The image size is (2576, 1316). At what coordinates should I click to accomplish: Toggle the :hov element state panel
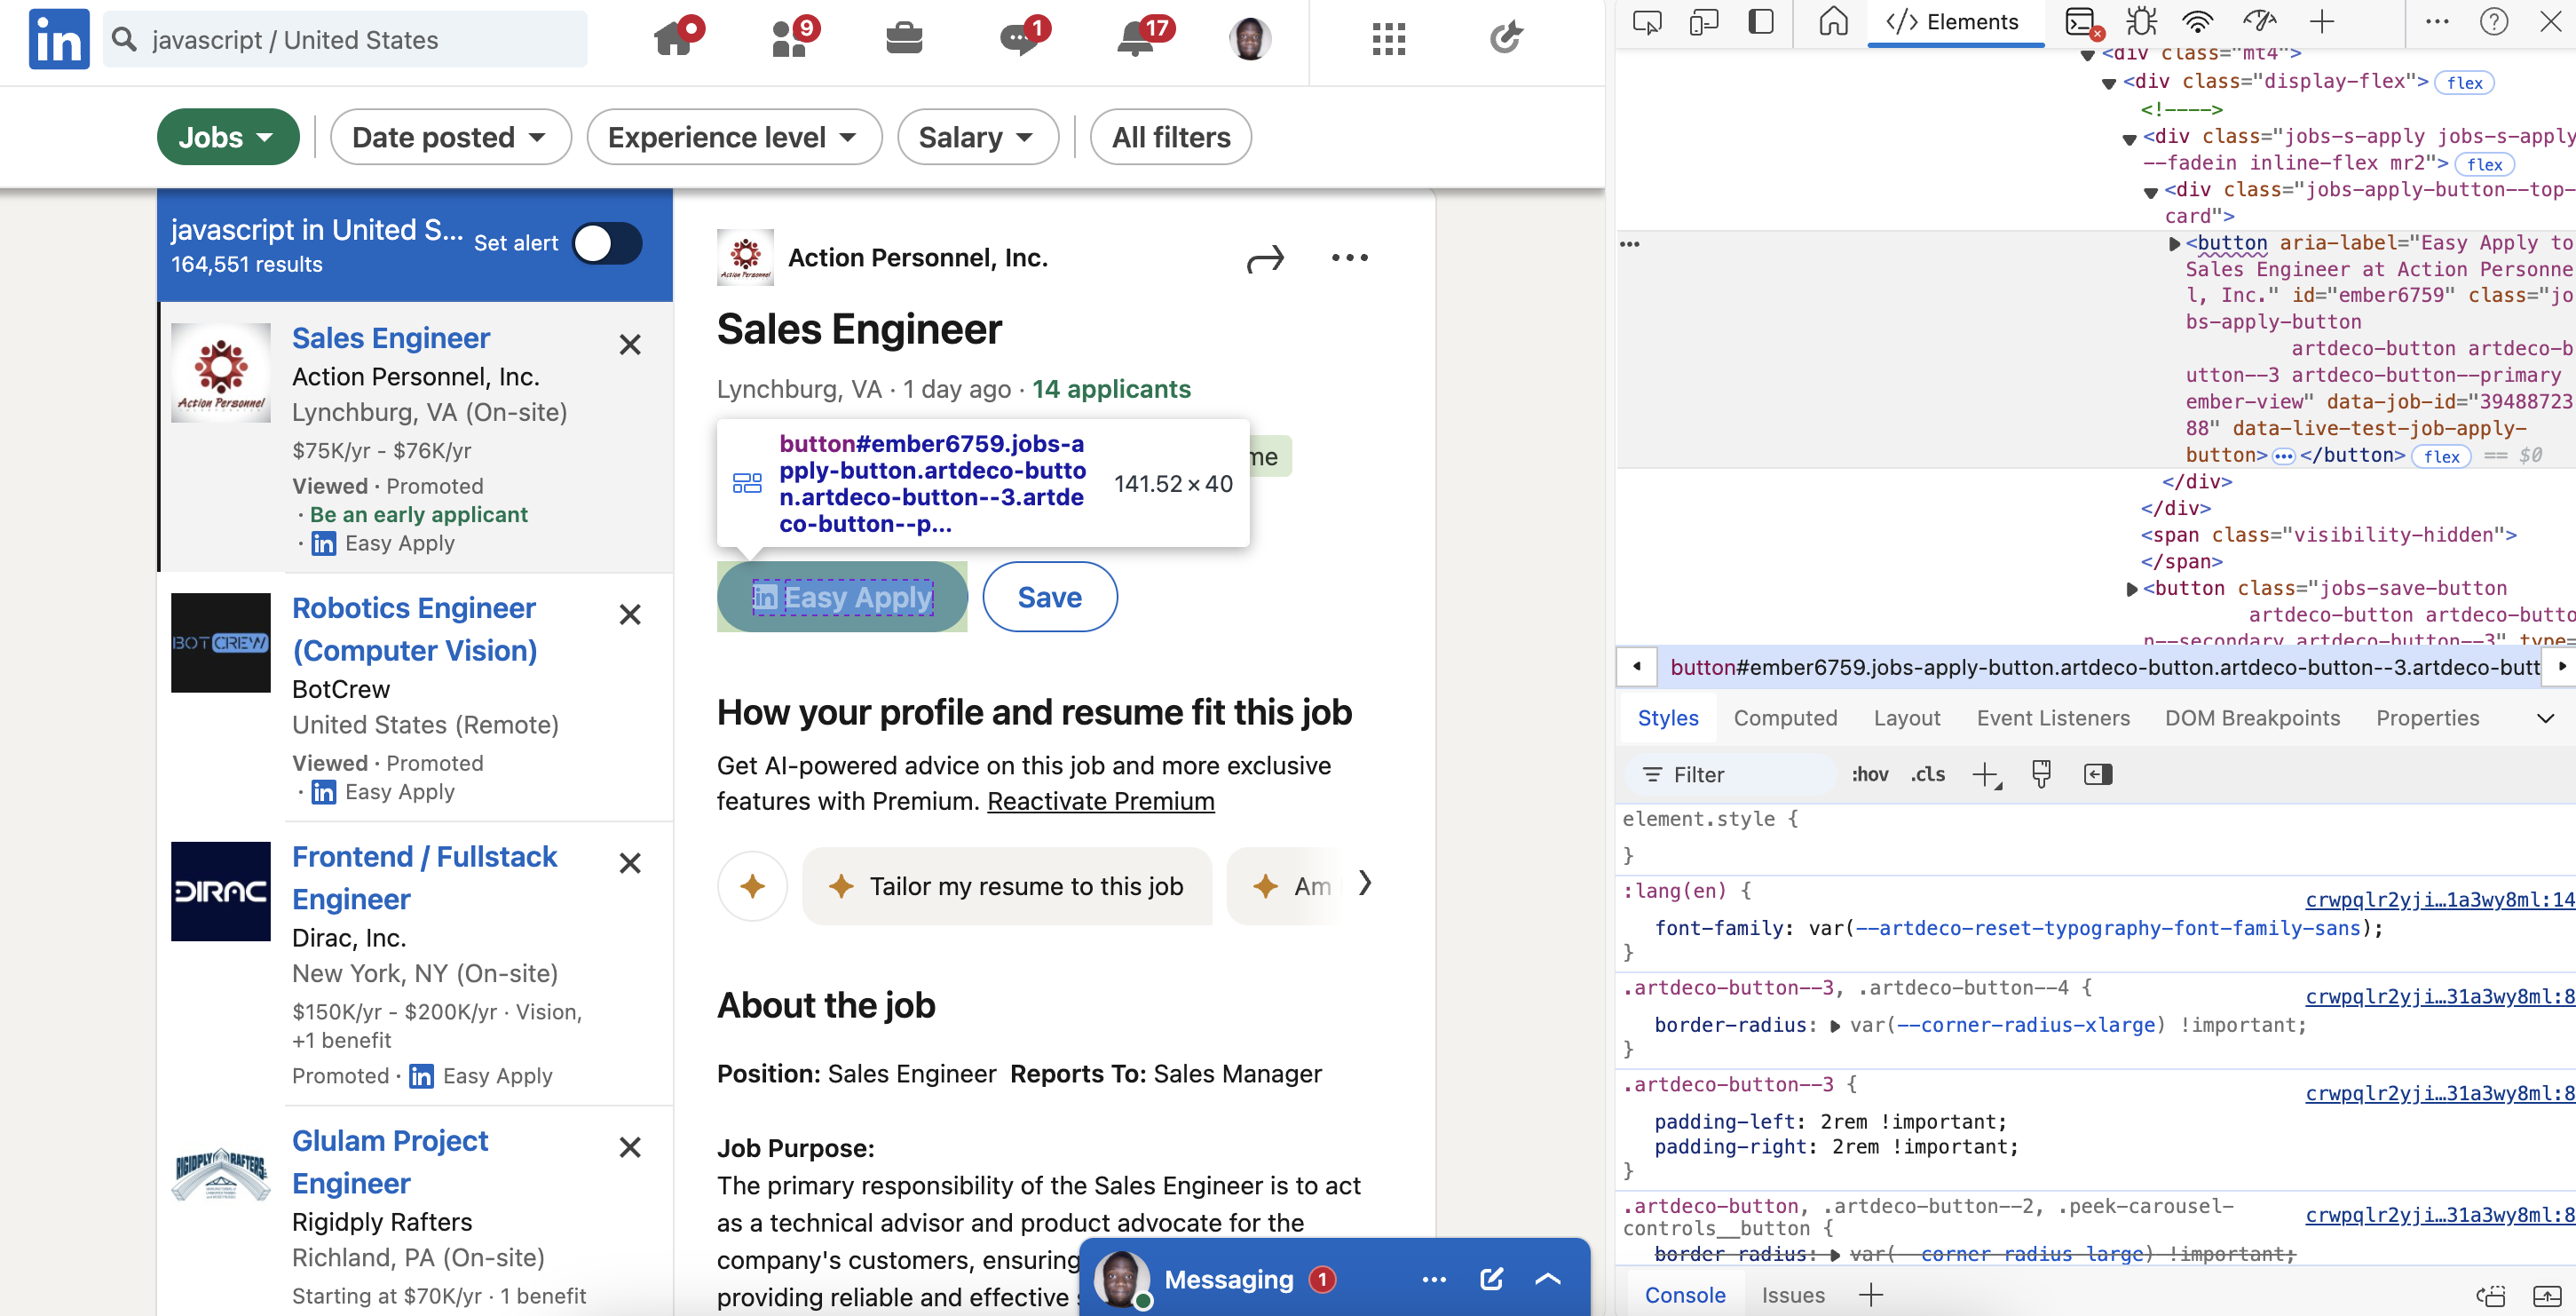pos(1869,775)
